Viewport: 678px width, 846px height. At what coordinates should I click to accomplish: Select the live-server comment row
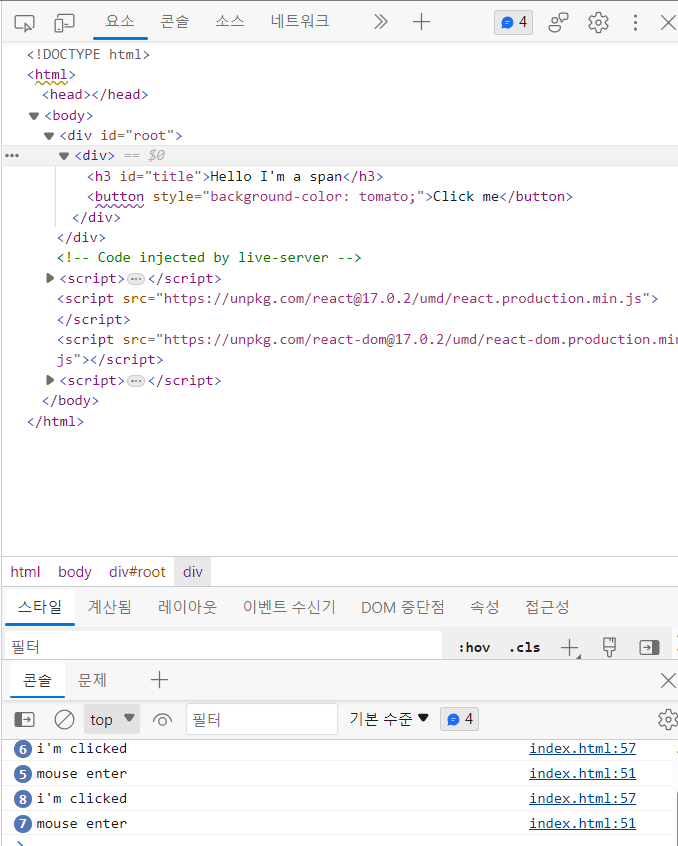(209, 257)
